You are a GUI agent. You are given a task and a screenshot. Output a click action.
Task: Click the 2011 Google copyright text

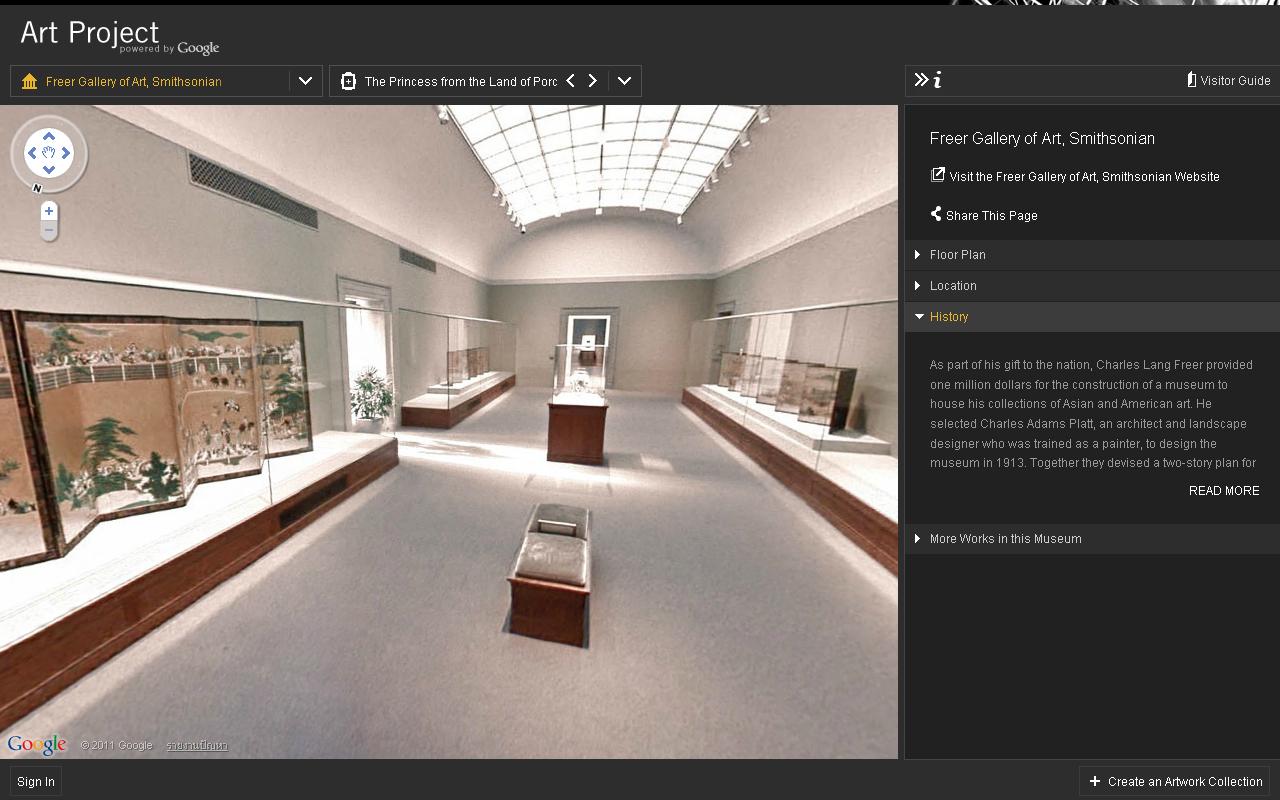pos(117,745)
